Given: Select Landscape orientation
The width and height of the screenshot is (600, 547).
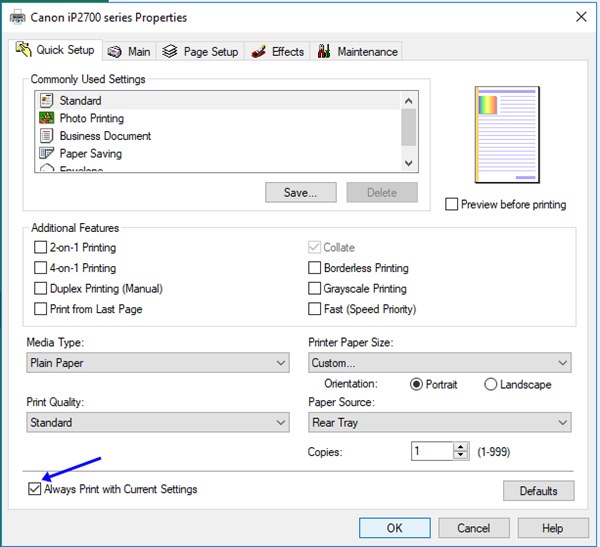Looking at the screenshot, I should [490, 384].
